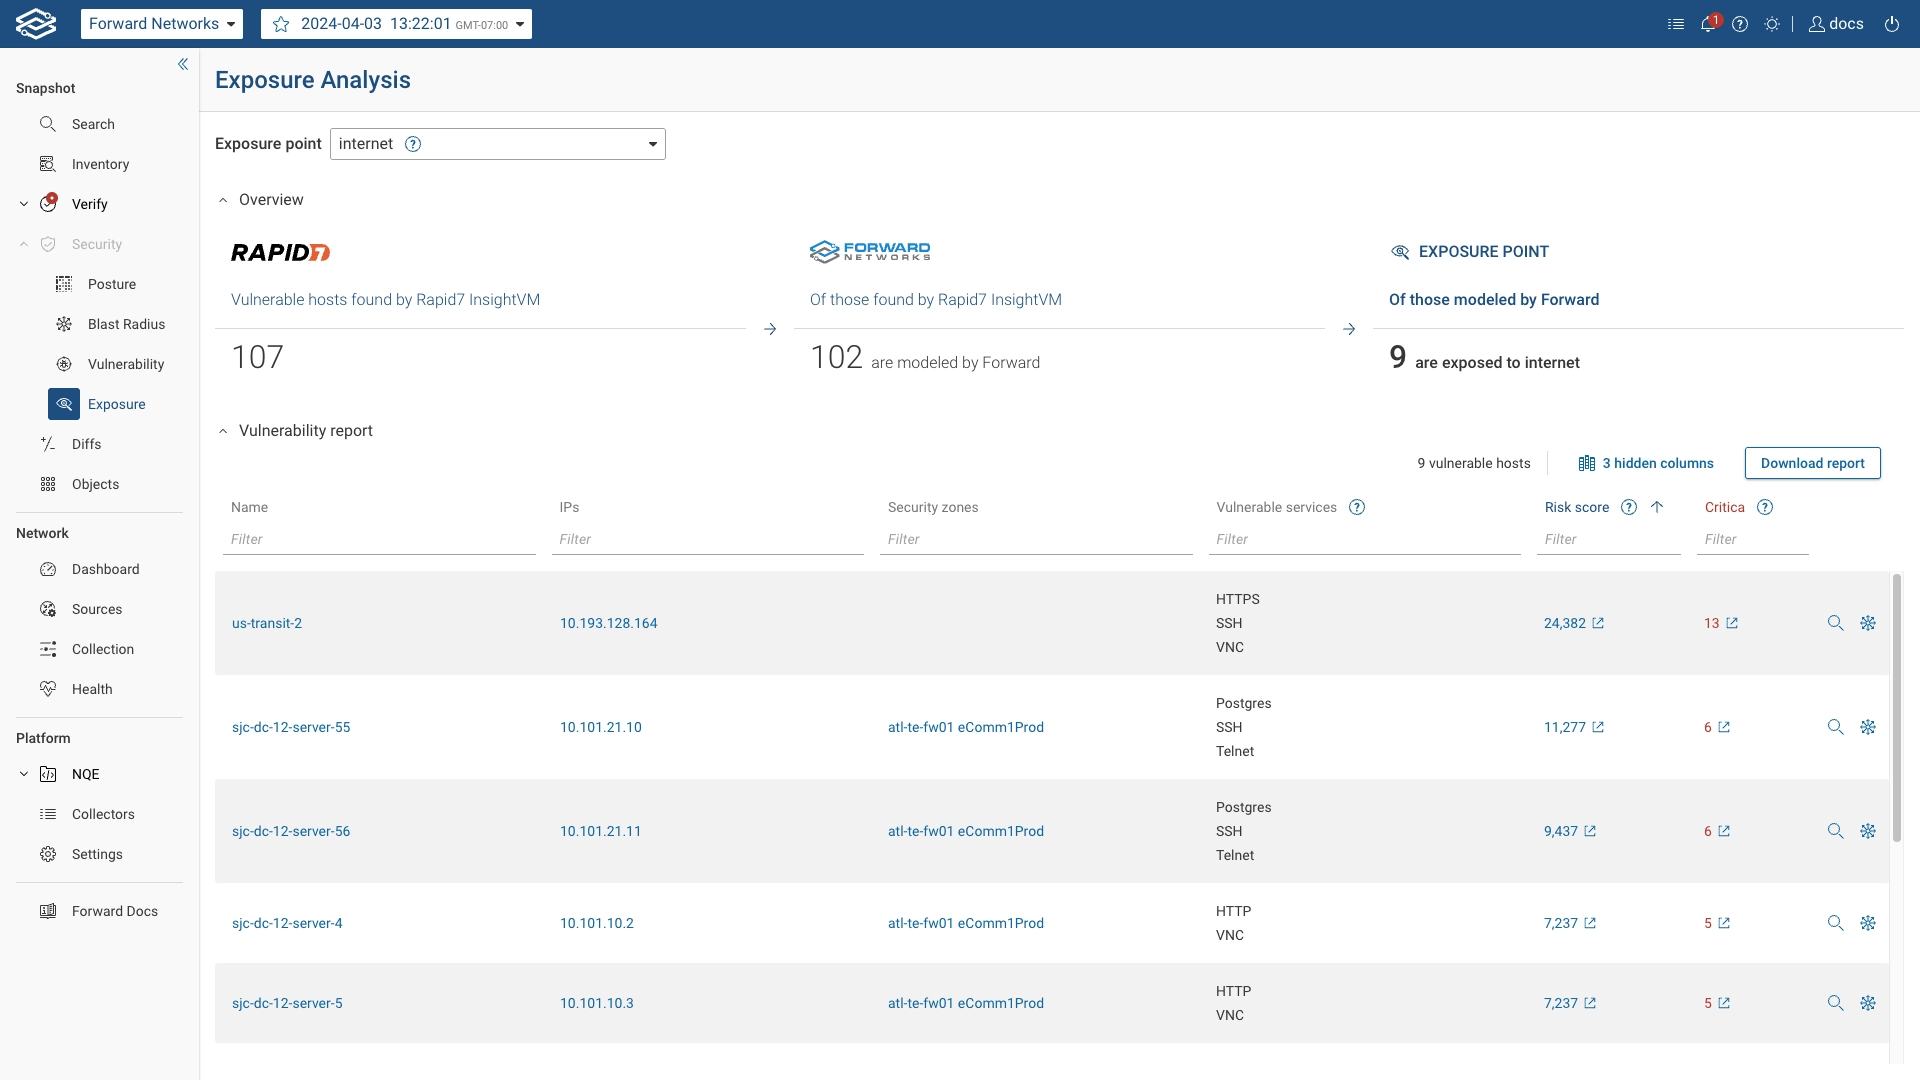Screen dimensions: 1920x1080
Task: Open the magnifier search icon for sjc-dc-12-server-55
Action: 1835,727
